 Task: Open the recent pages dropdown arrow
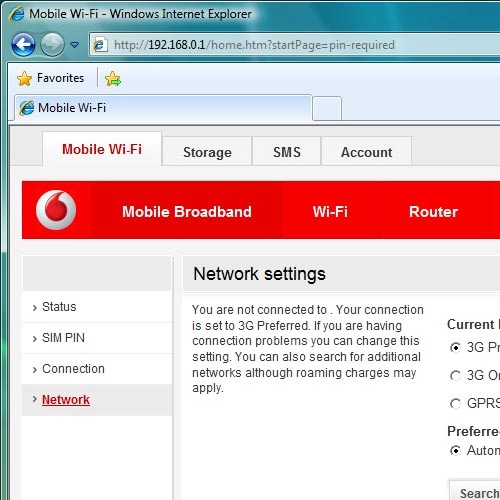pyautogui.click(x=74, y=45)
